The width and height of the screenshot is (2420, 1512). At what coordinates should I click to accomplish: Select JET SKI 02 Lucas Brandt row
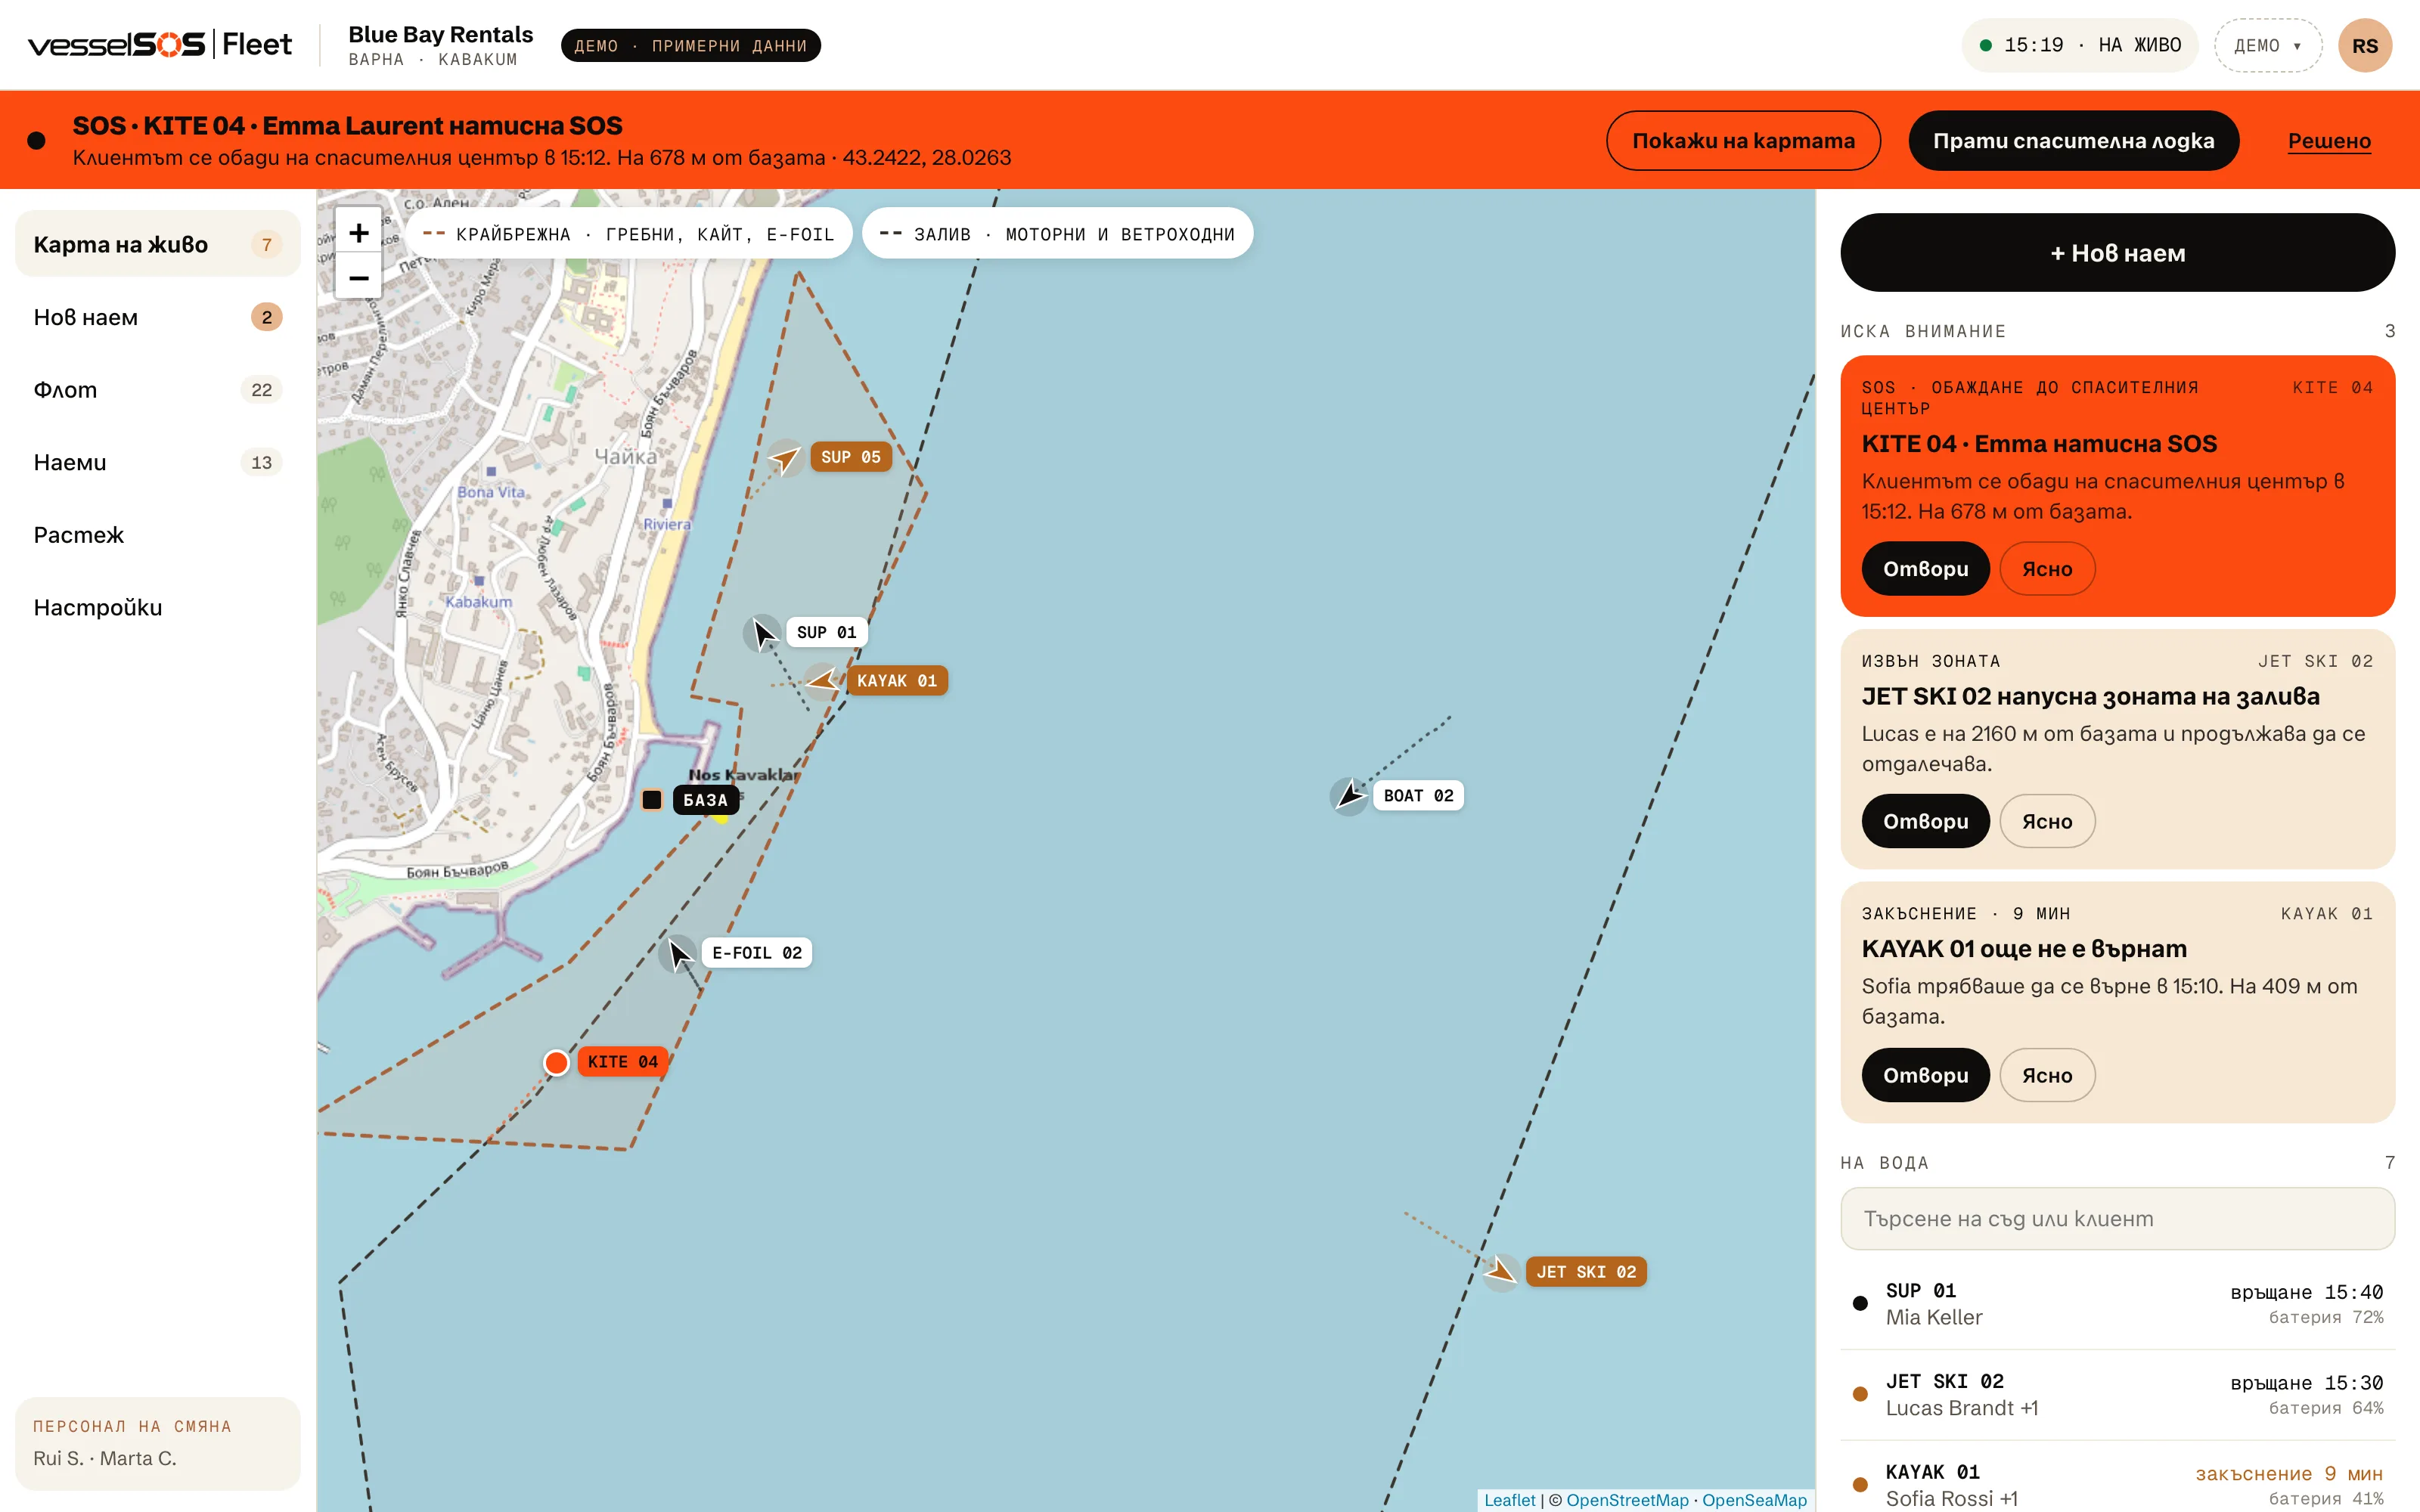point(2117,1395)
